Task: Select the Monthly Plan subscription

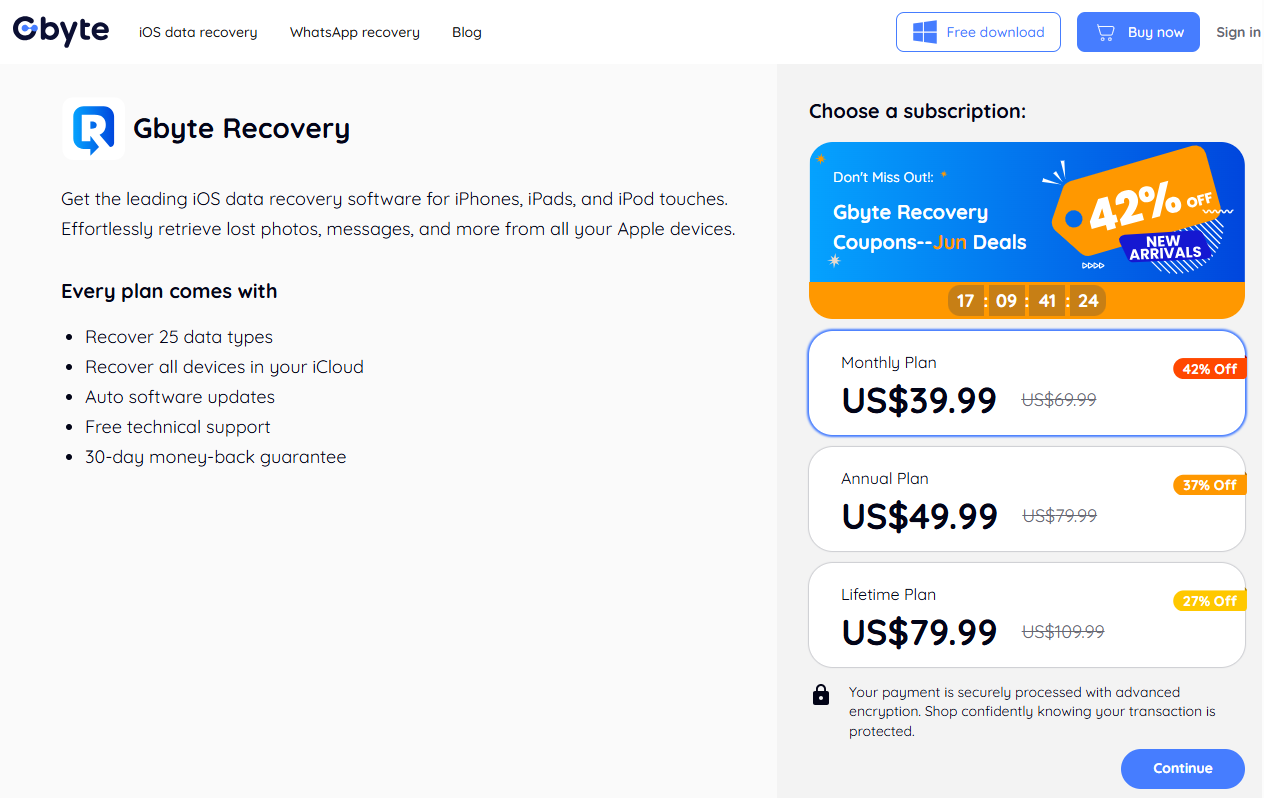Action: coord(1026,383)
